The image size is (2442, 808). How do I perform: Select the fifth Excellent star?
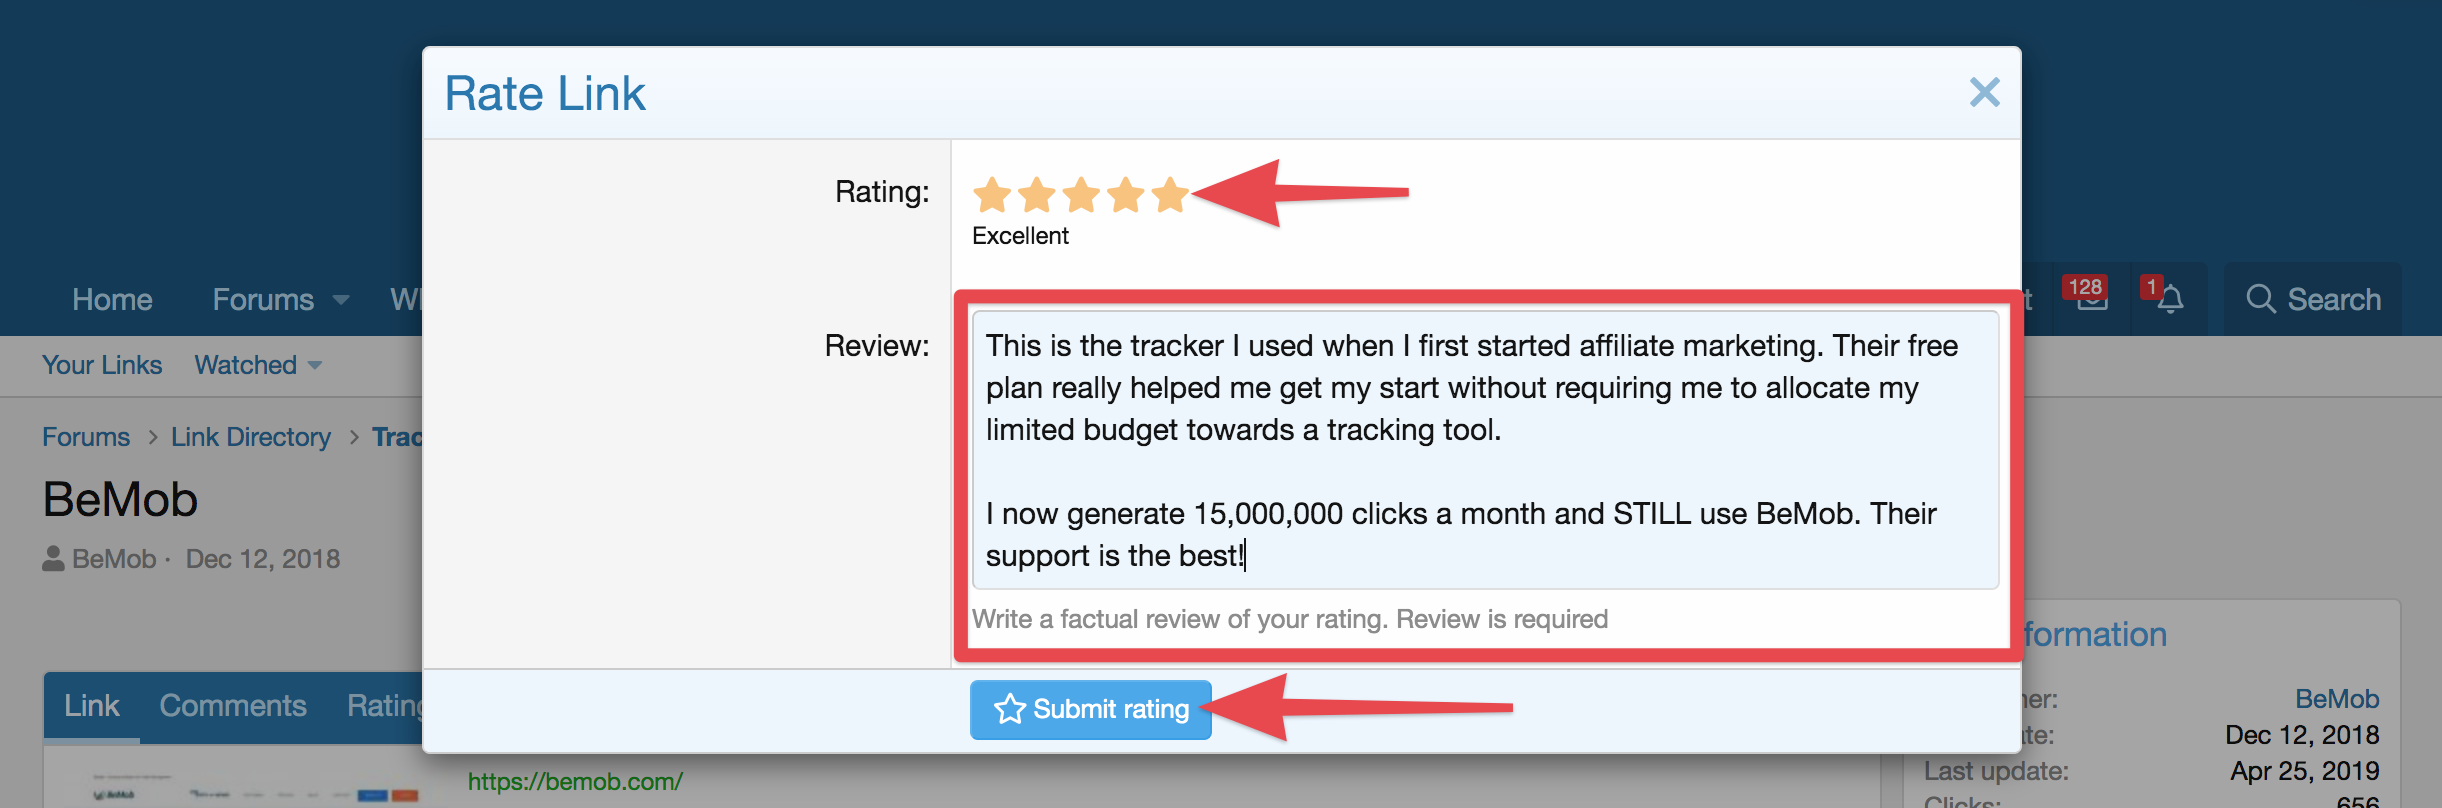coord(1170,195)
